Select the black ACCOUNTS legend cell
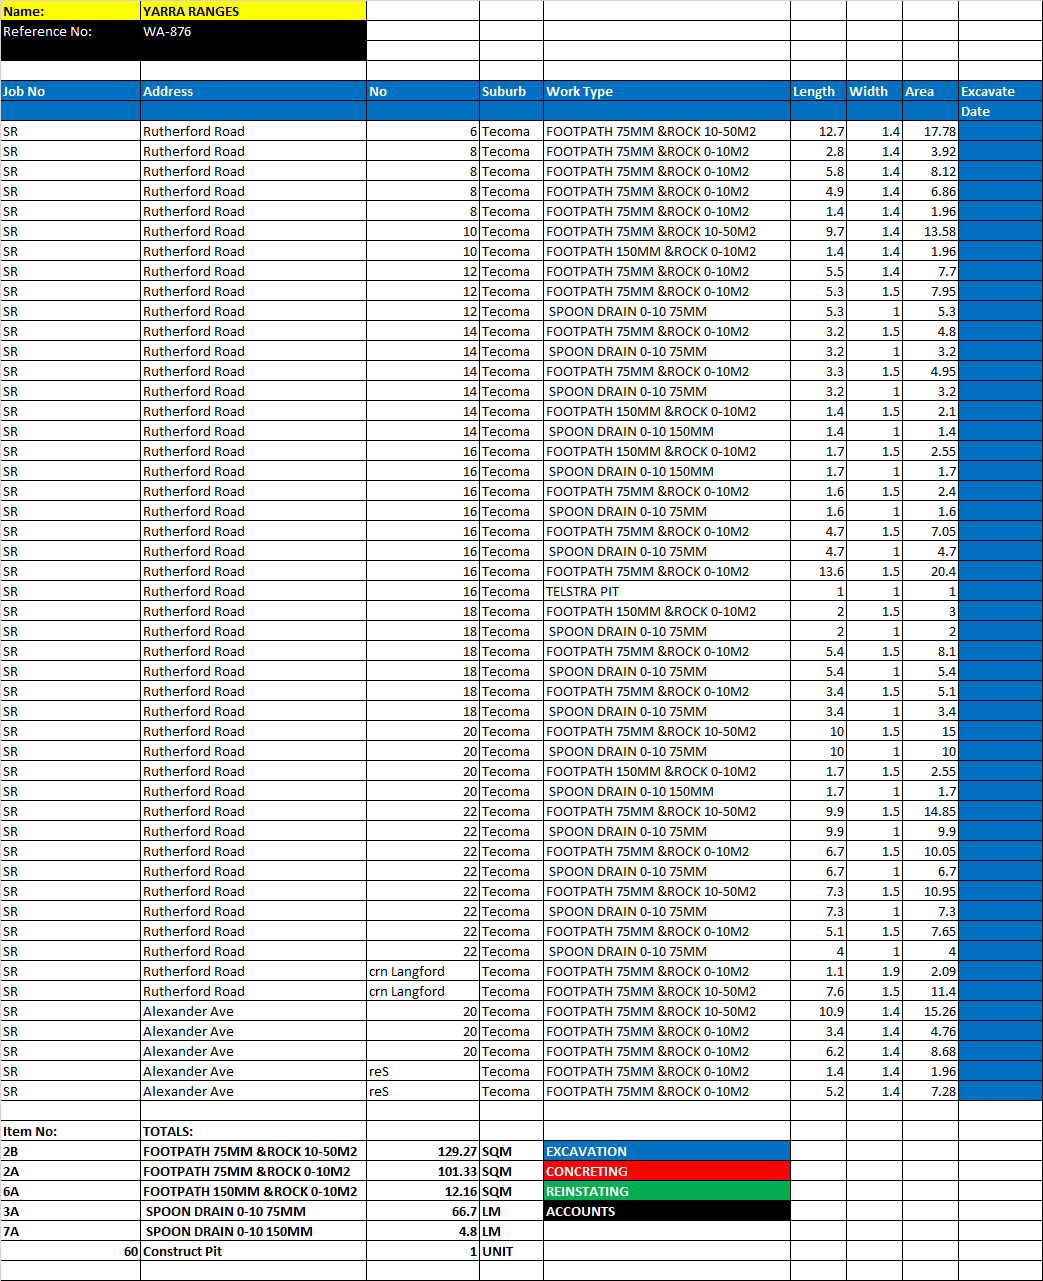The width and height of the screenshot is (1043, 1281). (667, 1211)
